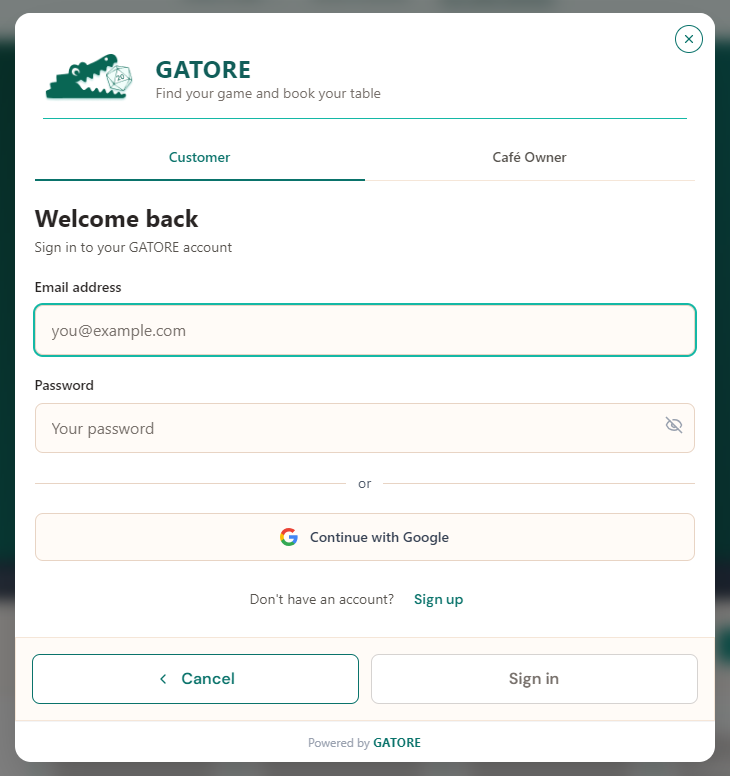
Task: Switch to the Customer tab
Action: 199,157
